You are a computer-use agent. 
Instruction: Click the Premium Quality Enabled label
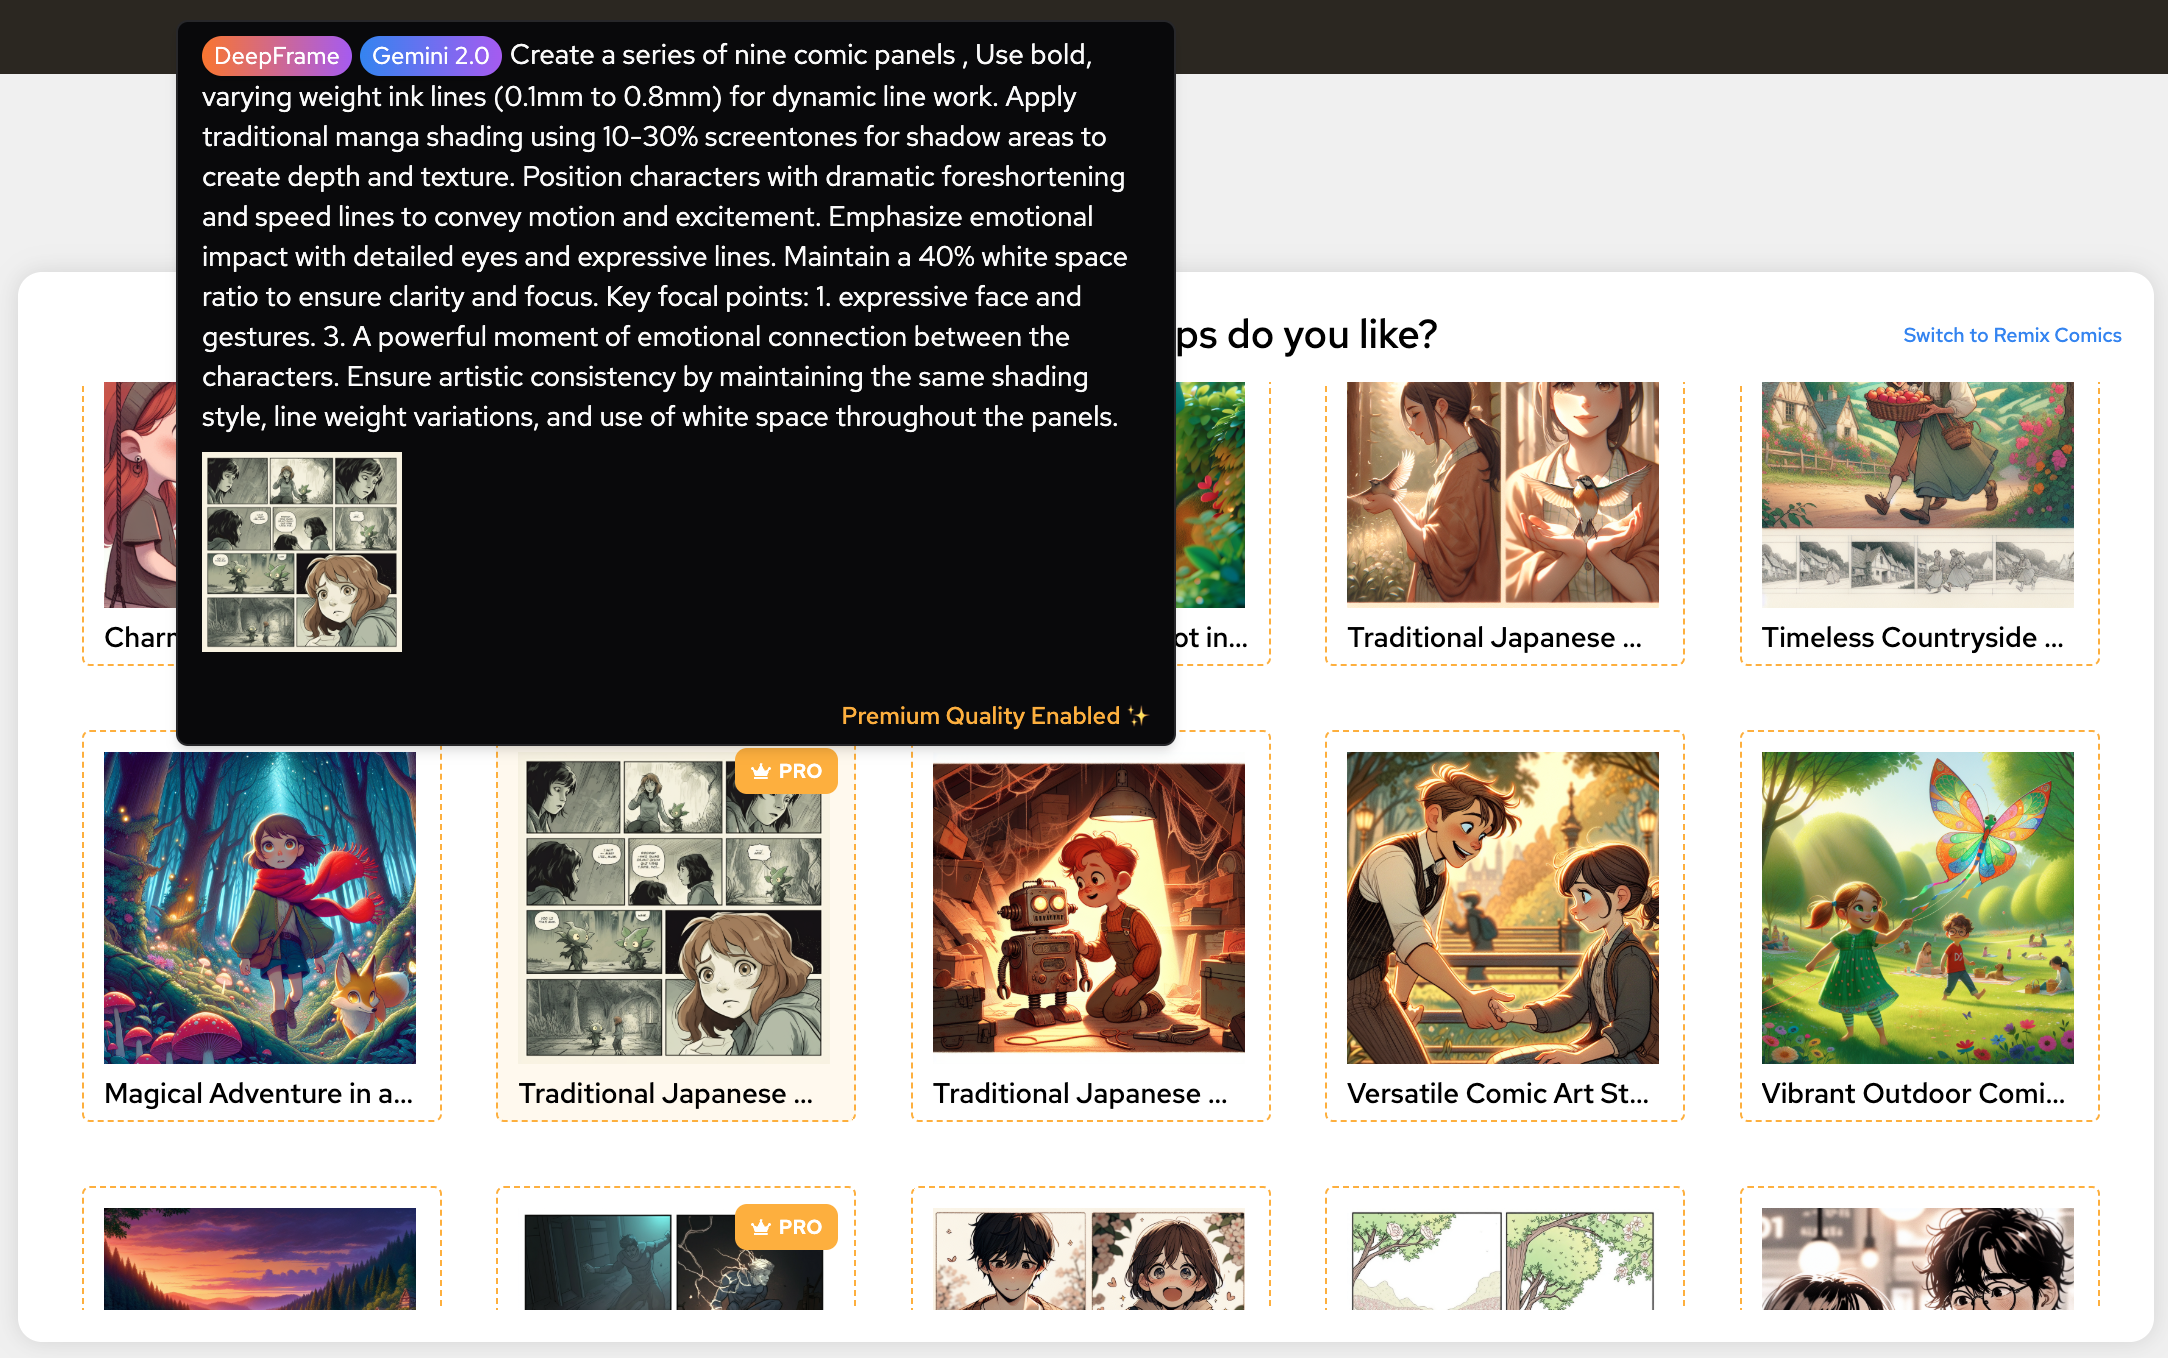tap(980, 716)
